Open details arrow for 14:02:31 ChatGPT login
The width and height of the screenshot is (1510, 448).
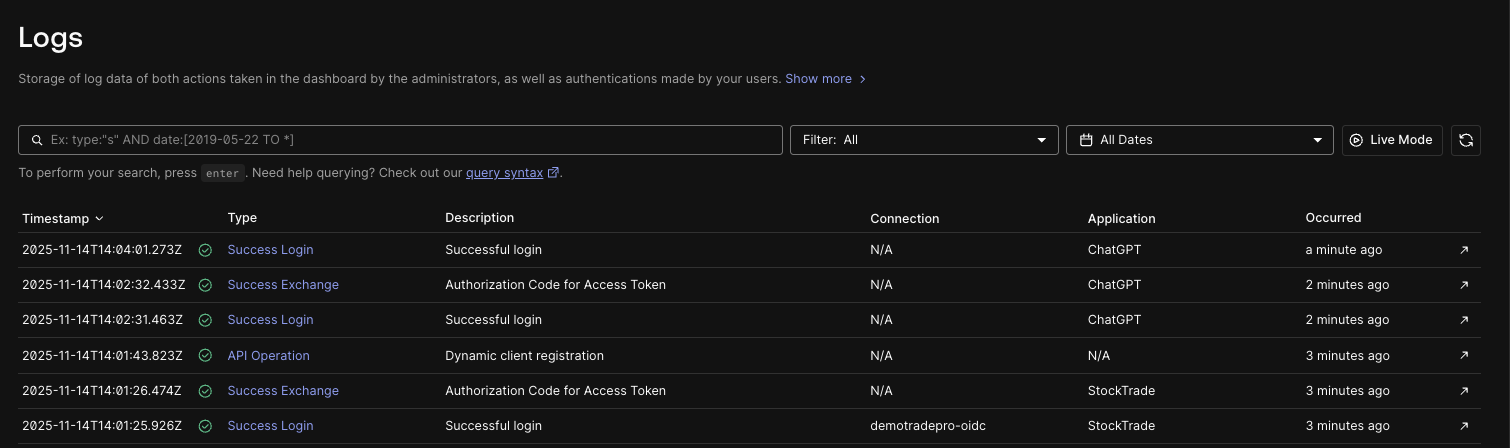[x=1464, y=320]
